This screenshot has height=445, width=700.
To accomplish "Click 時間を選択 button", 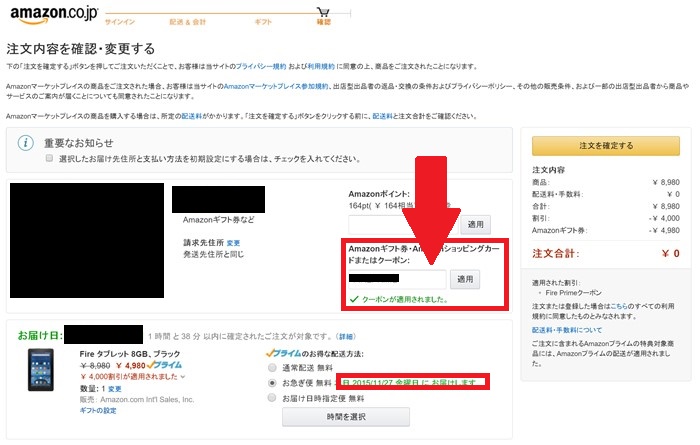I will pyautogui.click(x=346, y=417).
